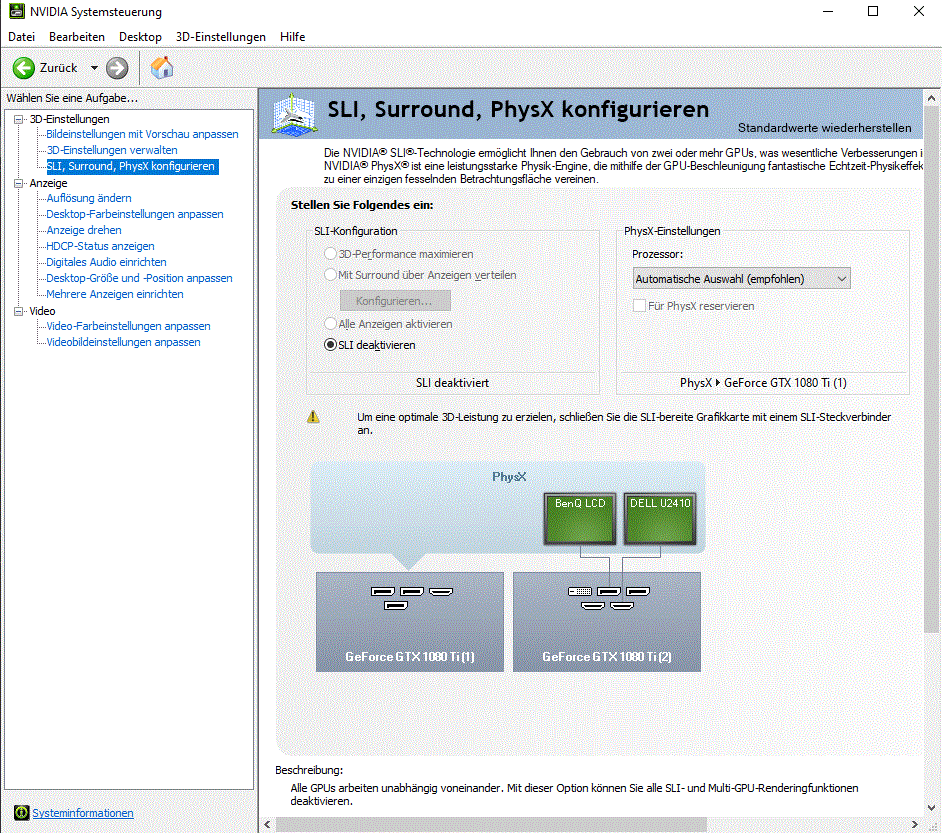Select the SLI deaktivieren radio button
942x833 pixels.
point(330,345)
